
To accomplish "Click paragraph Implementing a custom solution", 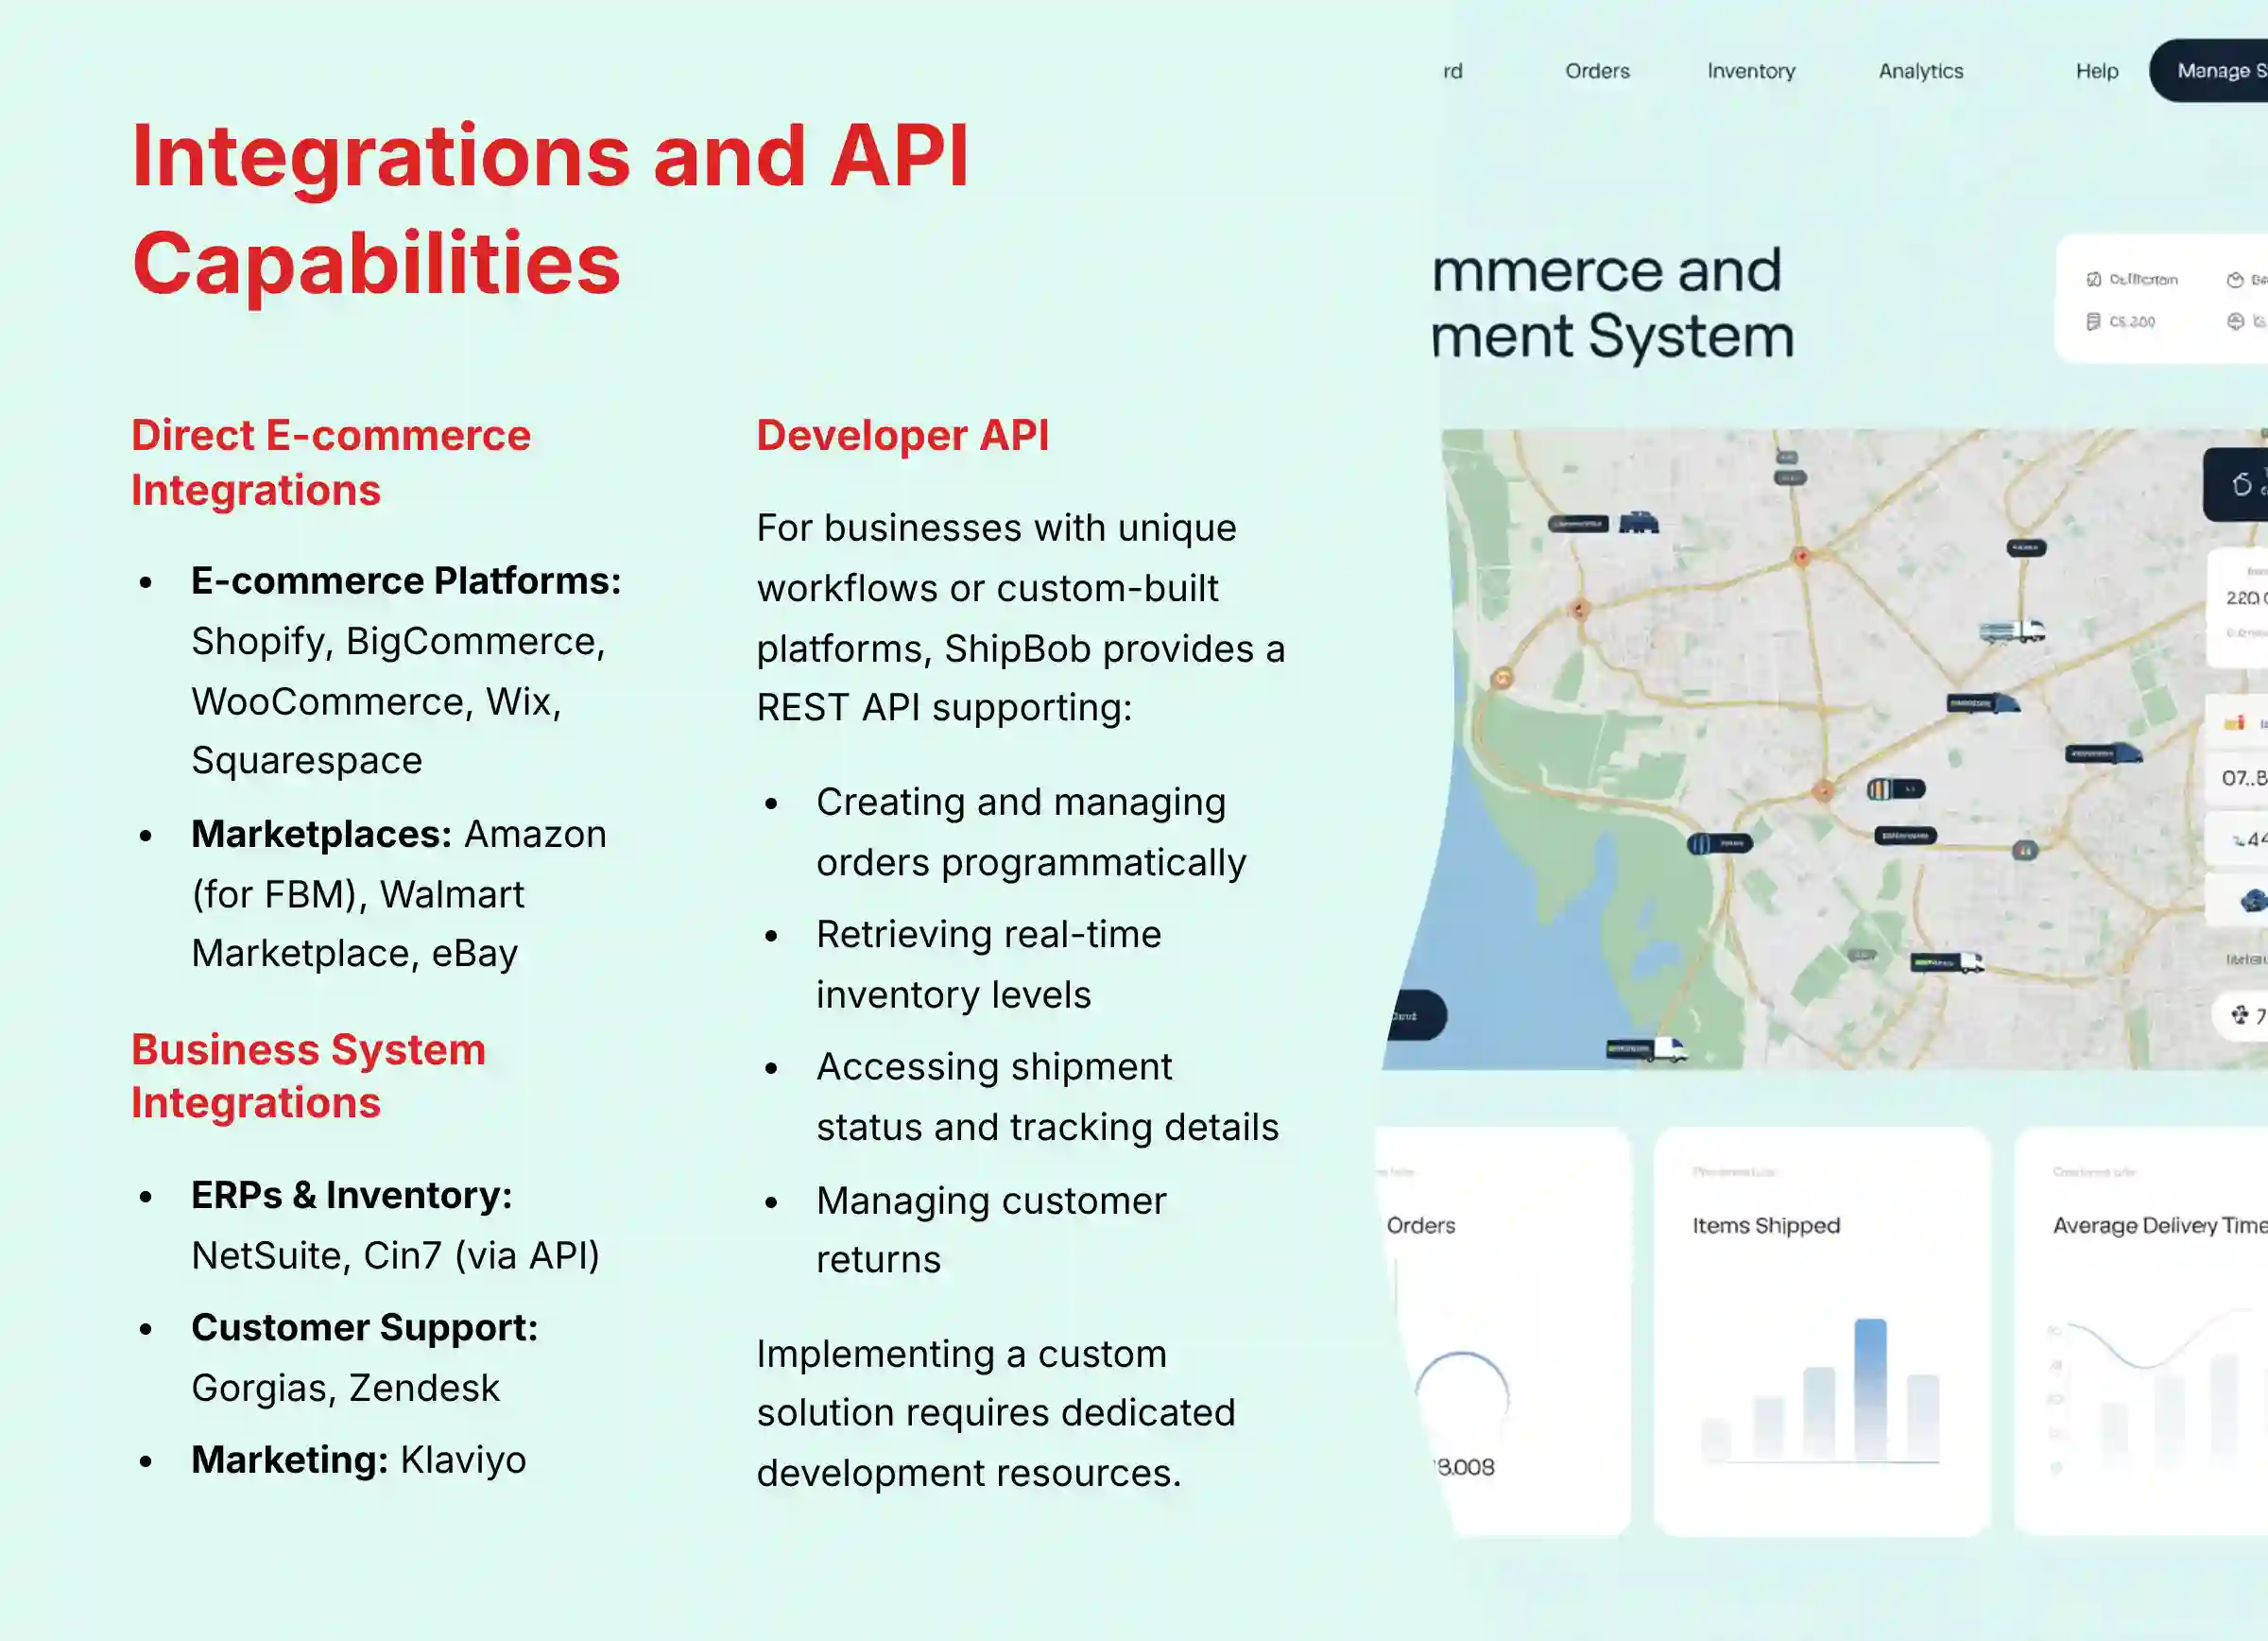I will (x=996, y=1413).
